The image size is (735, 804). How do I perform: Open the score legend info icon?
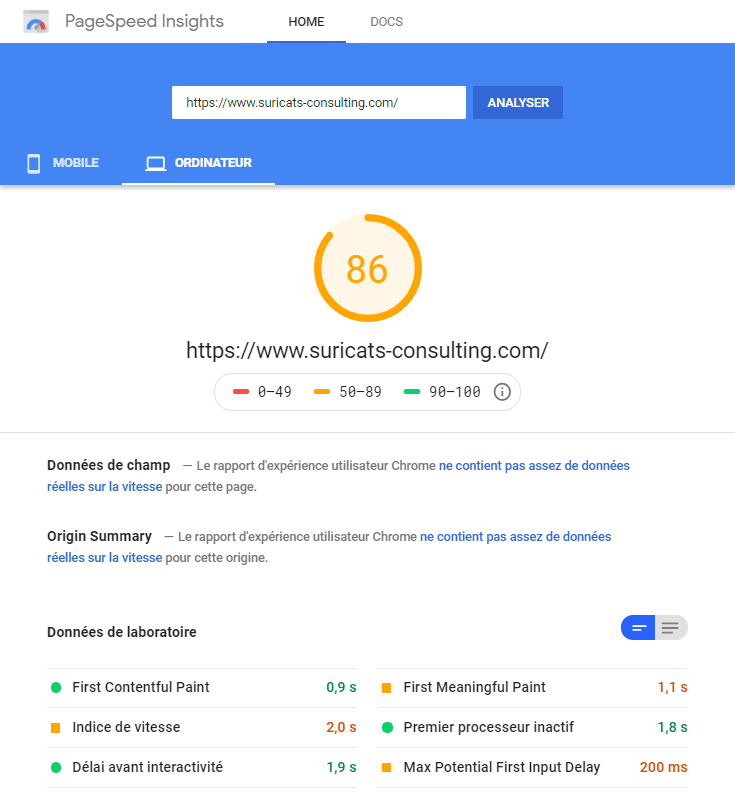(502, 392)
